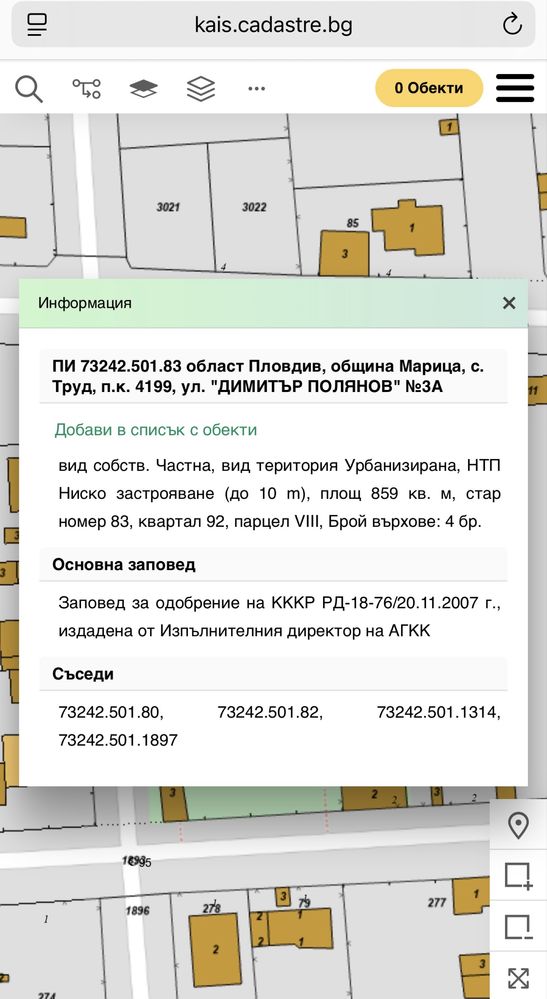
Task: Reload the page in browser
Action: 512,25
